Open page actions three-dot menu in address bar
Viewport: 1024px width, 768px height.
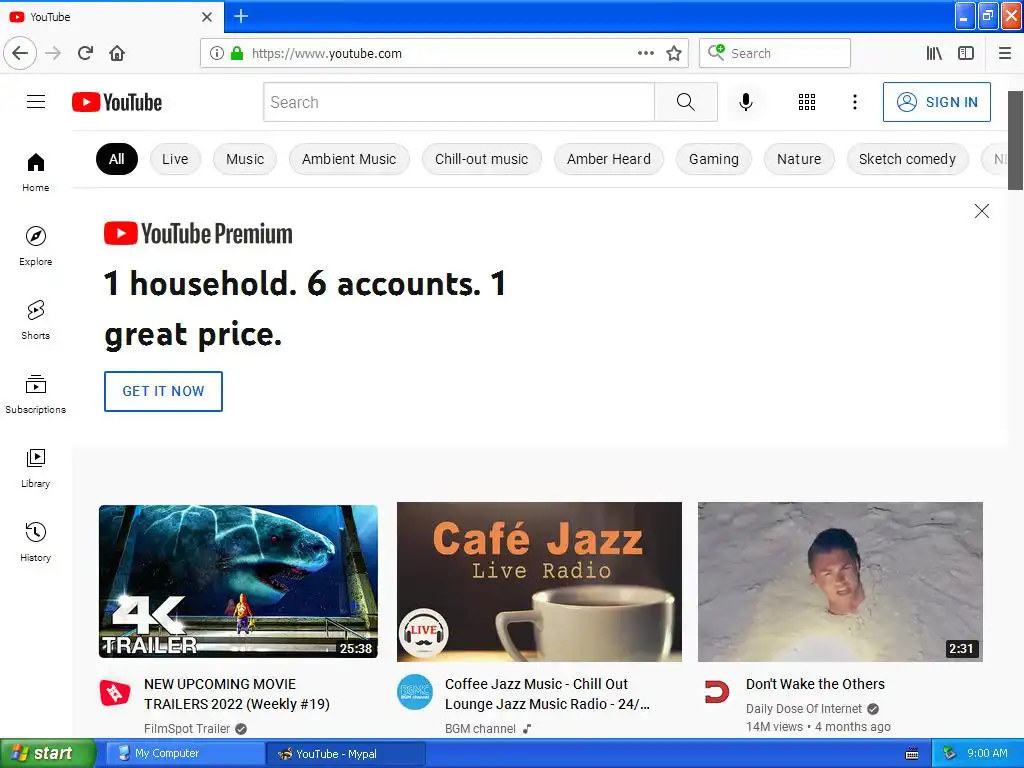click(645, 53)
